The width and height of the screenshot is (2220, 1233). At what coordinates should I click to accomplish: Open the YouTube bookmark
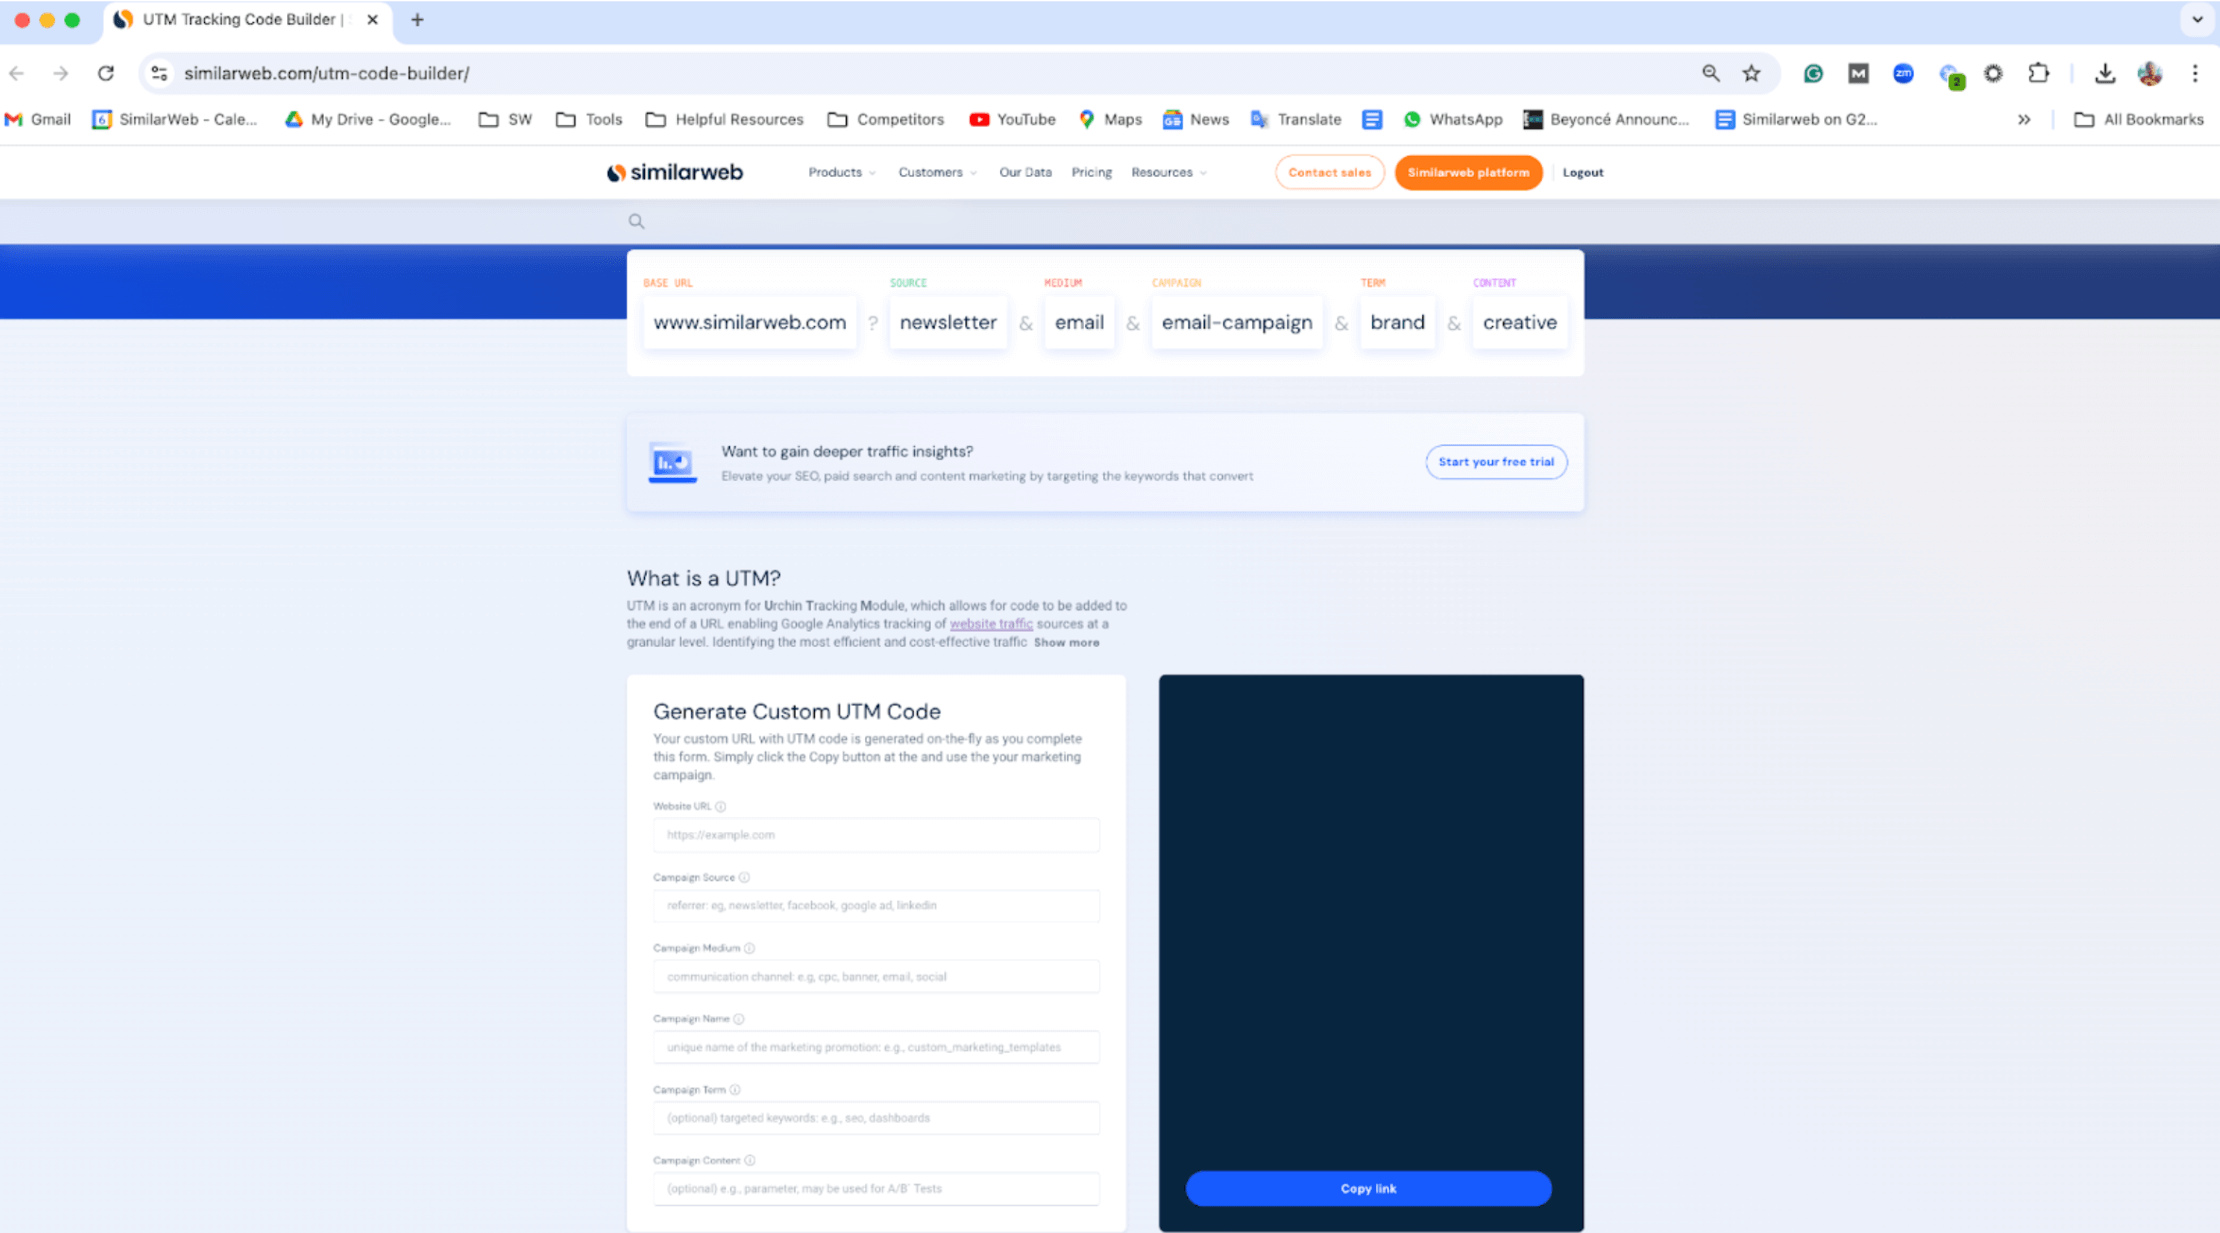tap(1012, 119)
